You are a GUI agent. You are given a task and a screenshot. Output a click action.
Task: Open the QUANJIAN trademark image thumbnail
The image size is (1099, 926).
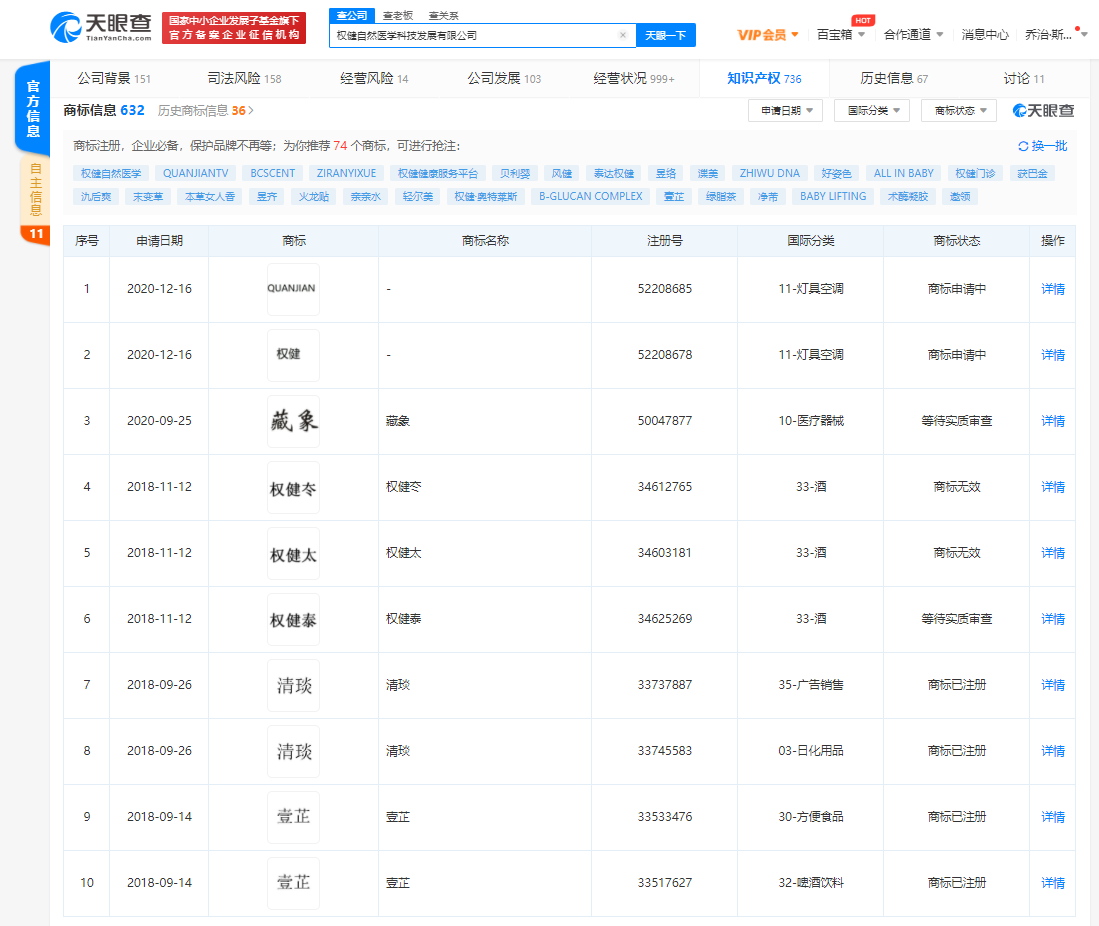point(293,289)
